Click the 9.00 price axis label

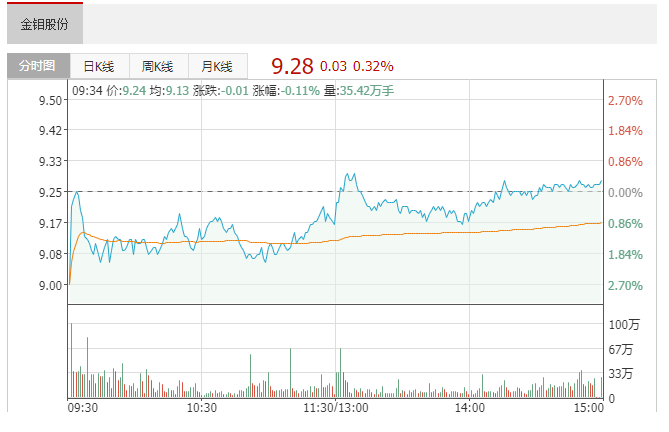point(52,285)
